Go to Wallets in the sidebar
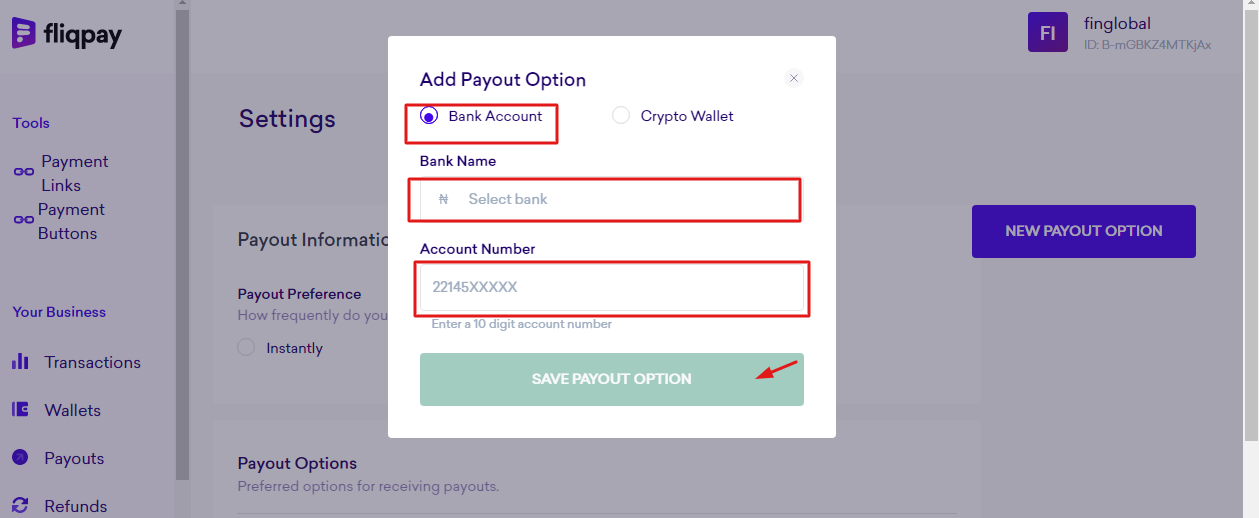Viewport: 1259px width, 518px height. click(x=73, y=410)
